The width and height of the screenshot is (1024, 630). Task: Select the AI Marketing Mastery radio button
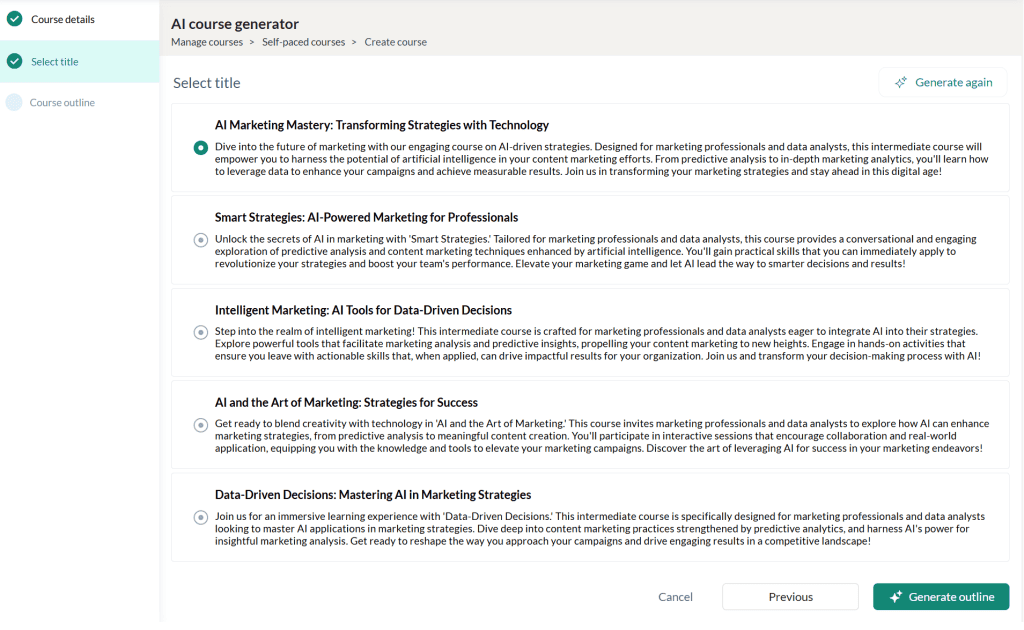pos(200,147)
